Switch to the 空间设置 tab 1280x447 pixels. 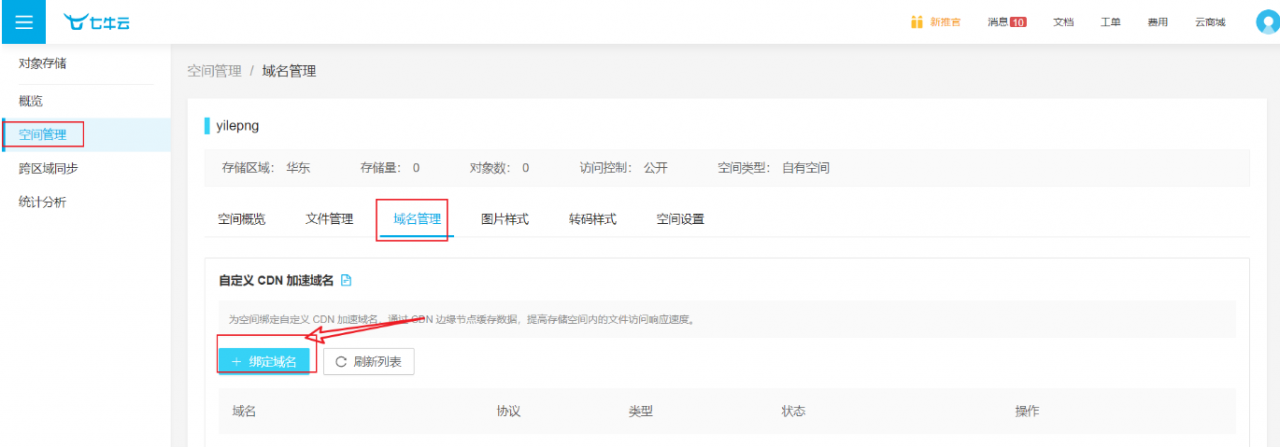(x=680, y=219)
